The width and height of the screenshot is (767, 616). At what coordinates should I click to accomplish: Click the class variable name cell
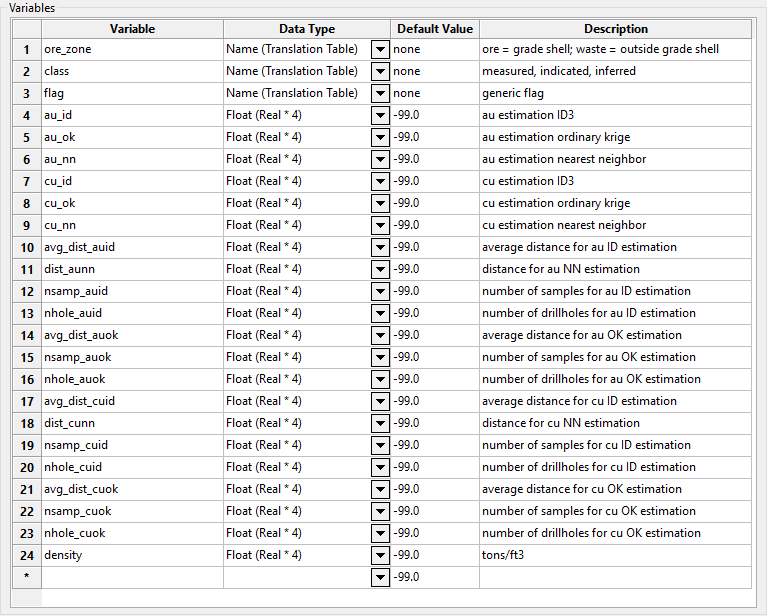point(132,71)
